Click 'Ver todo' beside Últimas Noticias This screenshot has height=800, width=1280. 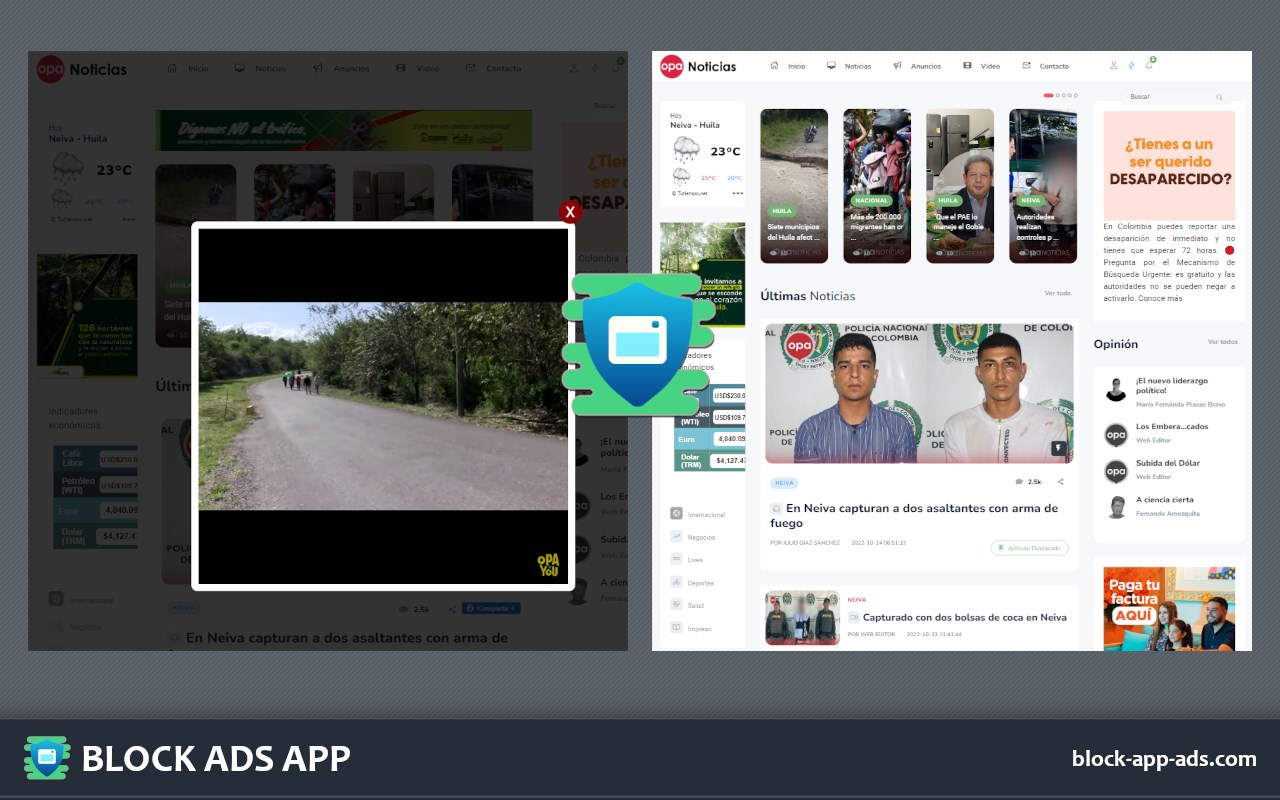[x=1057, y=293]
